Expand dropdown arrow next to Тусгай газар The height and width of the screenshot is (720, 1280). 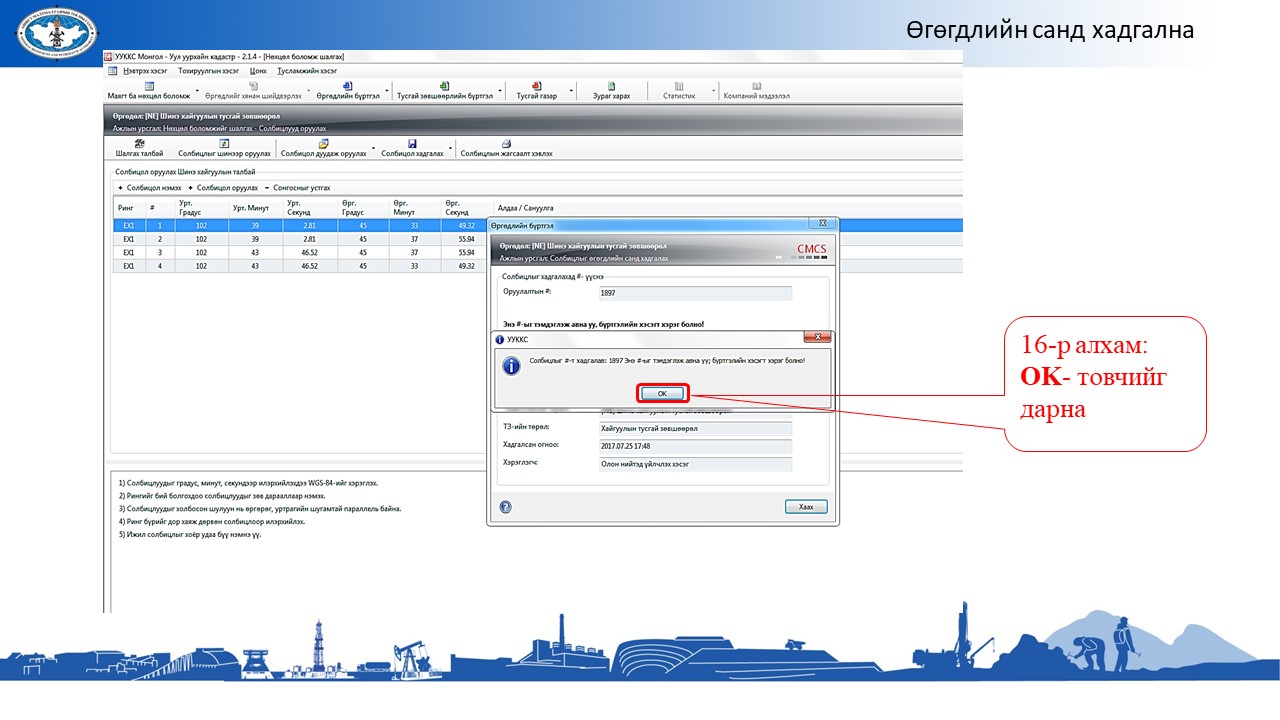(x=571, y=91)
